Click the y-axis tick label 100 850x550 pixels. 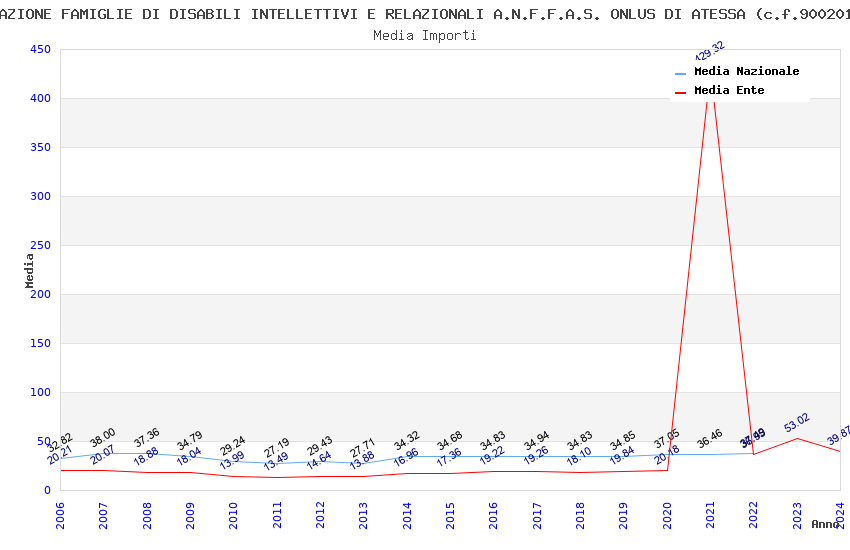[x=40, y=392]
